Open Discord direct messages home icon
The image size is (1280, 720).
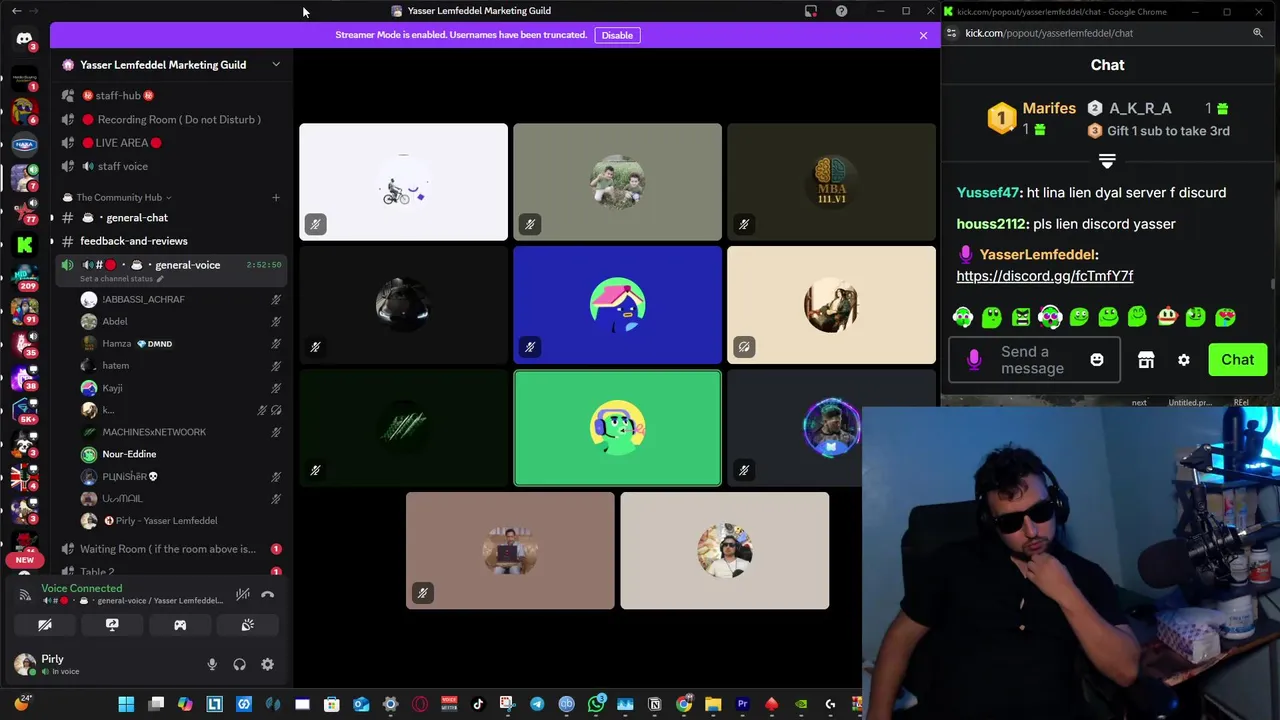(x=24, y=39)
